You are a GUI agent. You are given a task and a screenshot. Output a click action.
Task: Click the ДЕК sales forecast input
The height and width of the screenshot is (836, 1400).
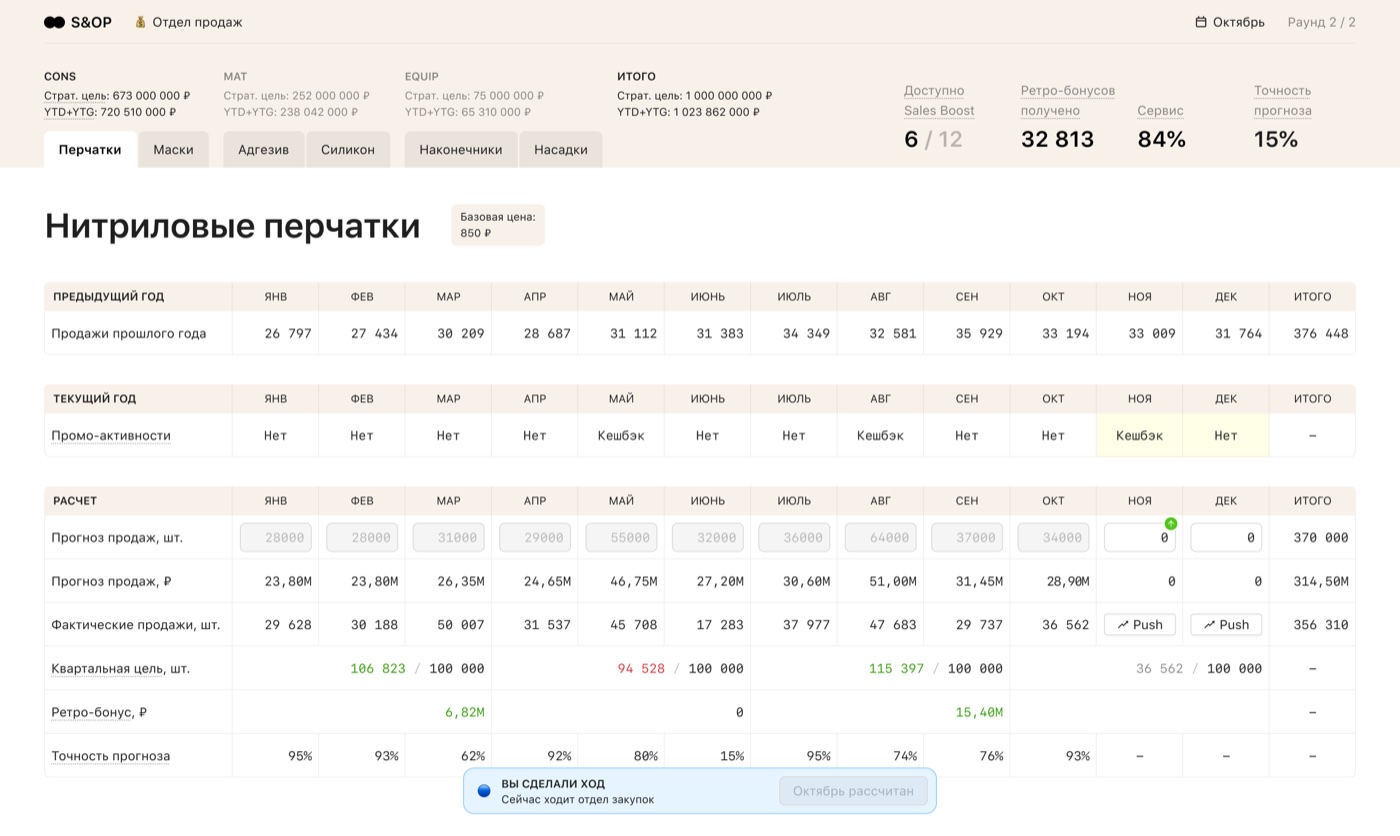[x=1226, y=537]
